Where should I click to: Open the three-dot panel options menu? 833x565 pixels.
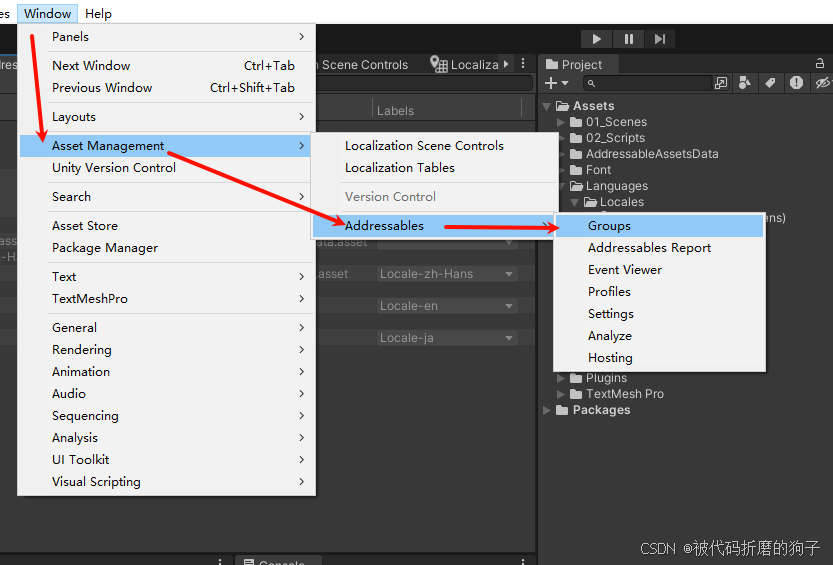pyautogui.click(x=523, y=64)
